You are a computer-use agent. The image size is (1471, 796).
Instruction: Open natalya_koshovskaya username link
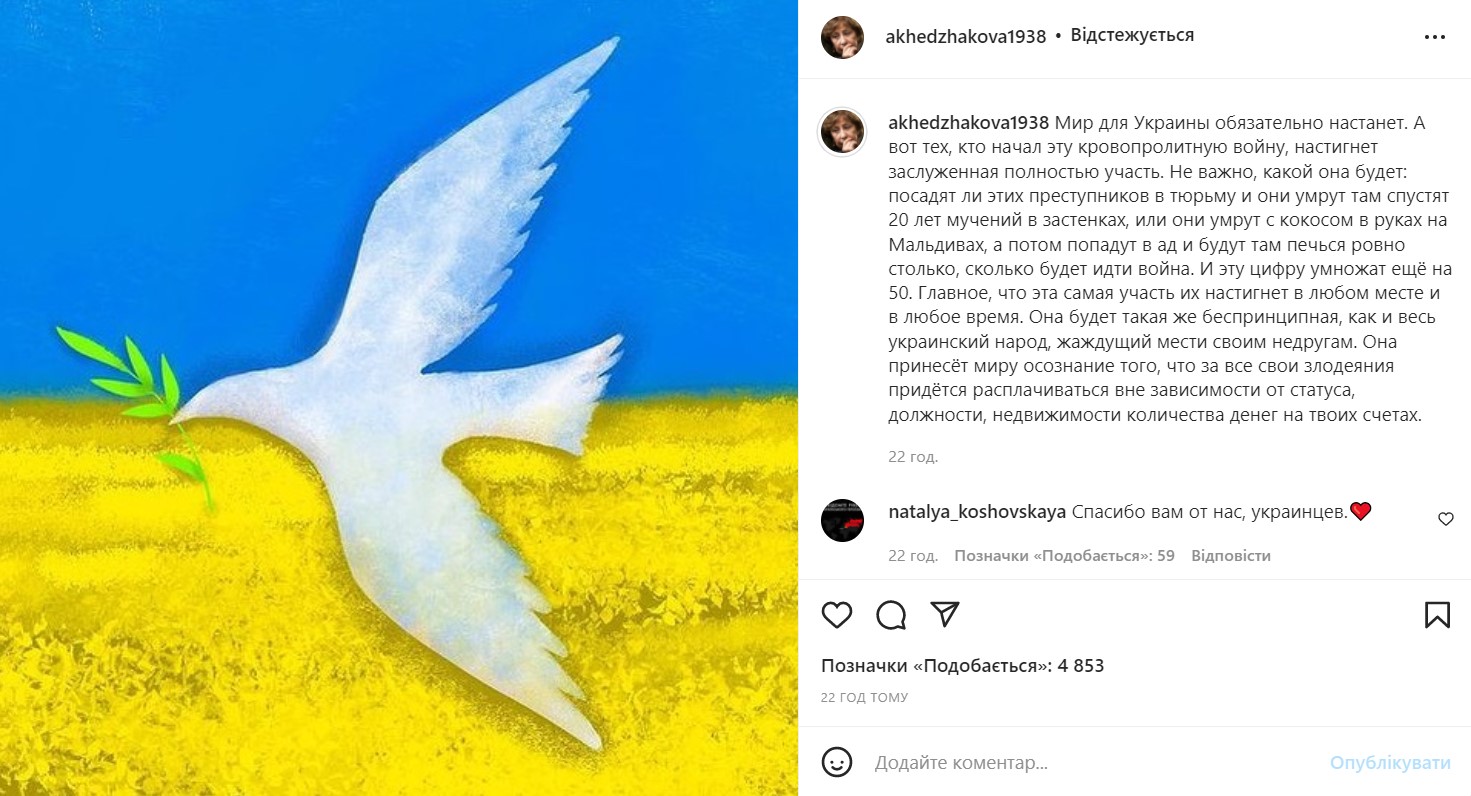tap(977, 512)
